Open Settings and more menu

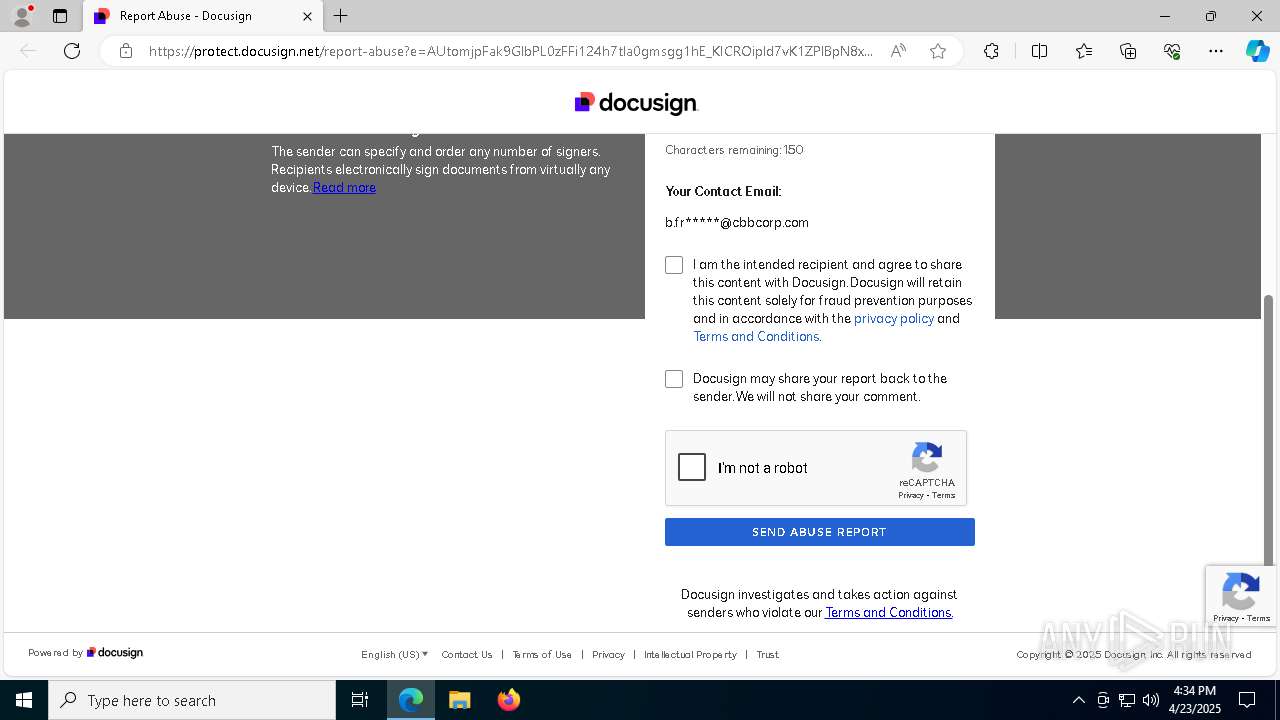[1216, 51]
